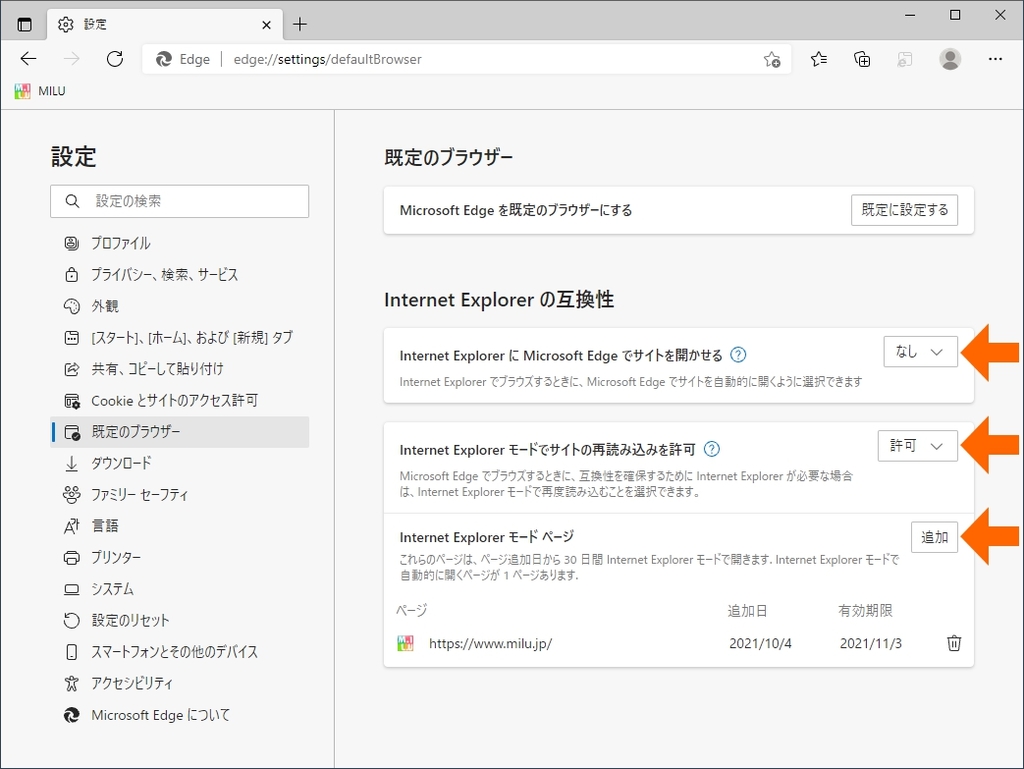Click the ページ column header
The height and width of the screenshot is (769, 1024).
[411, 611]
